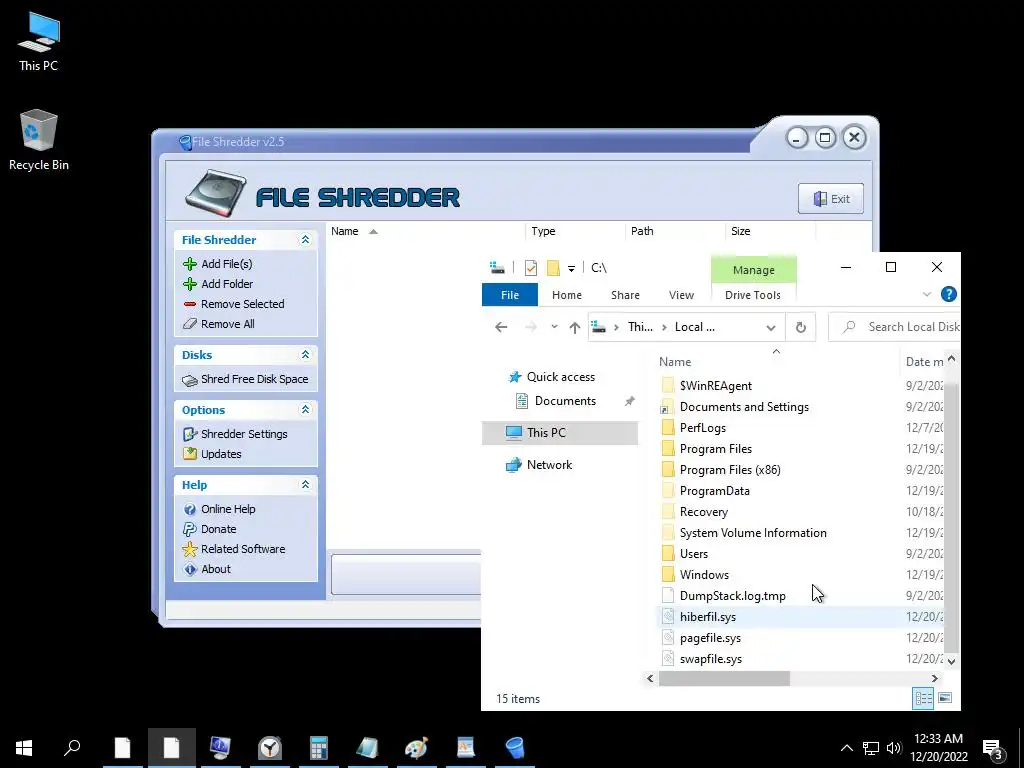Expand the address bar history dropdown

coord(771,327)
